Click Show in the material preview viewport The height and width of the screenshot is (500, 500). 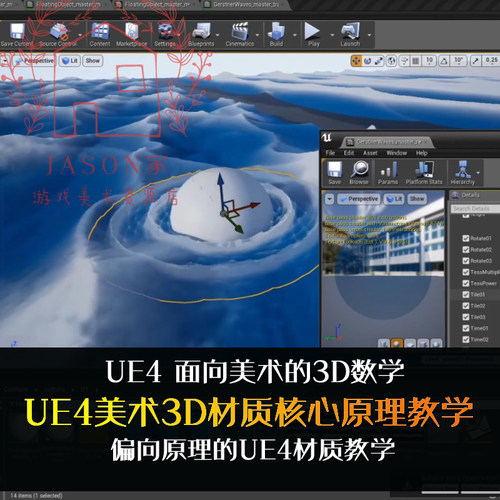coord(417,199)
